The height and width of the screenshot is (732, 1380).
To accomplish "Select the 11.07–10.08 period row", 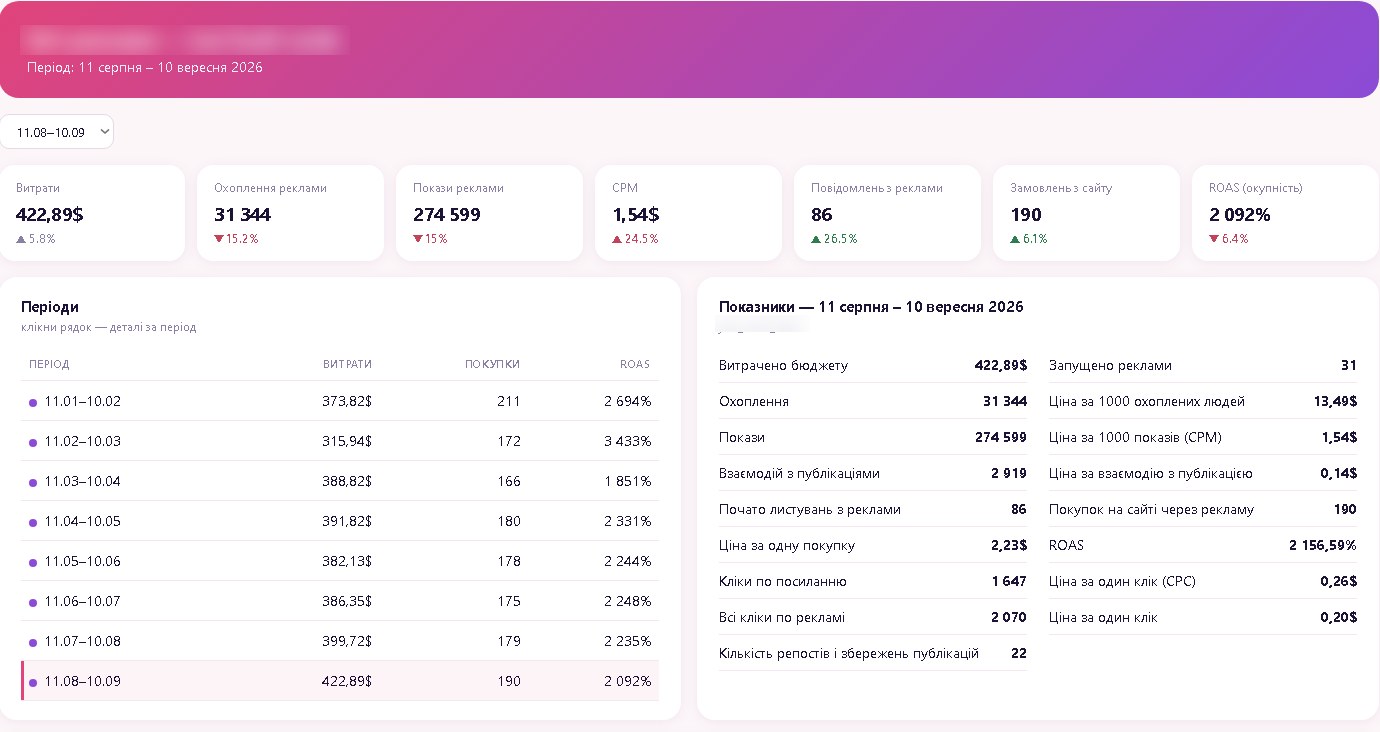I will click(x=340, y=641).
